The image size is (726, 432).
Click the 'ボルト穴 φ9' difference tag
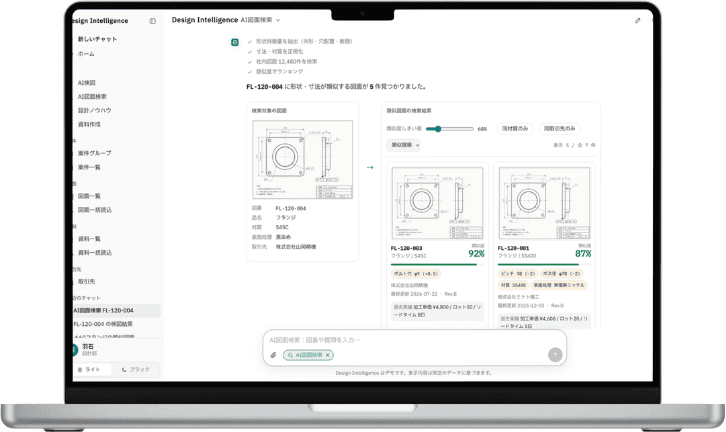416,274
